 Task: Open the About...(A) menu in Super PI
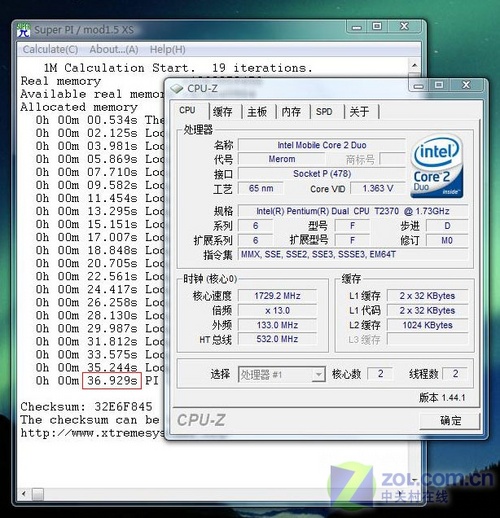pyautogui.click(x=114, y=49)
